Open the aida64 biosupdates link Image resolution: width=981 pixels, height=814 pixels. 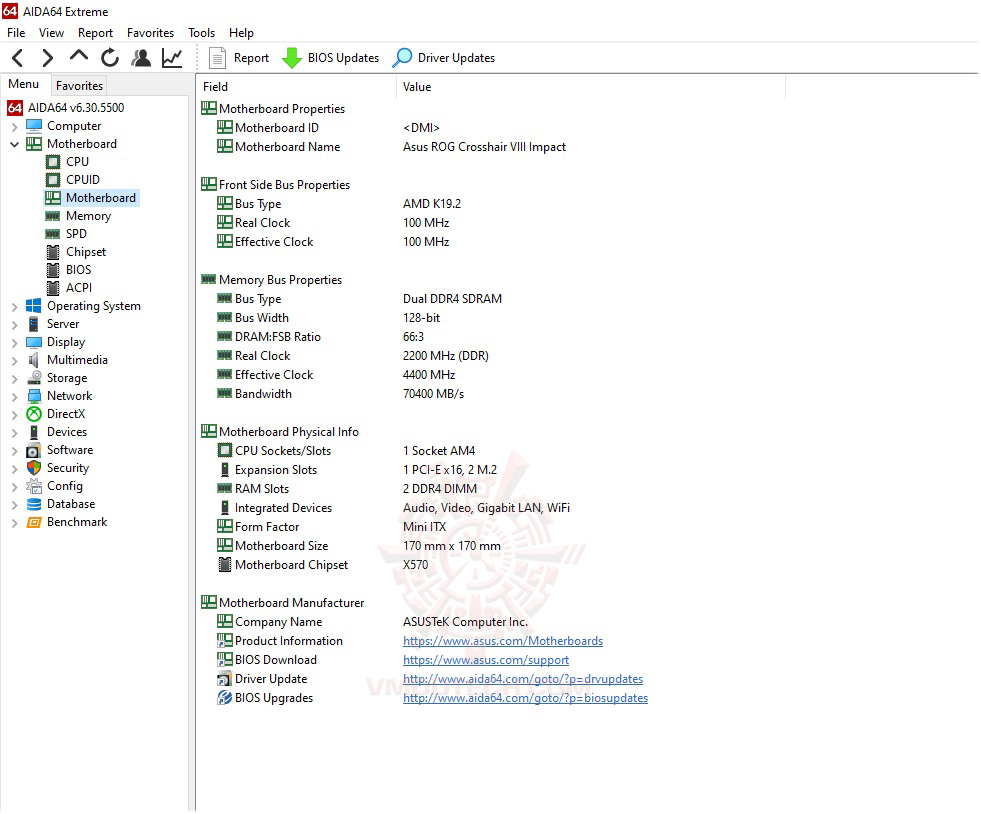(526, 698)
